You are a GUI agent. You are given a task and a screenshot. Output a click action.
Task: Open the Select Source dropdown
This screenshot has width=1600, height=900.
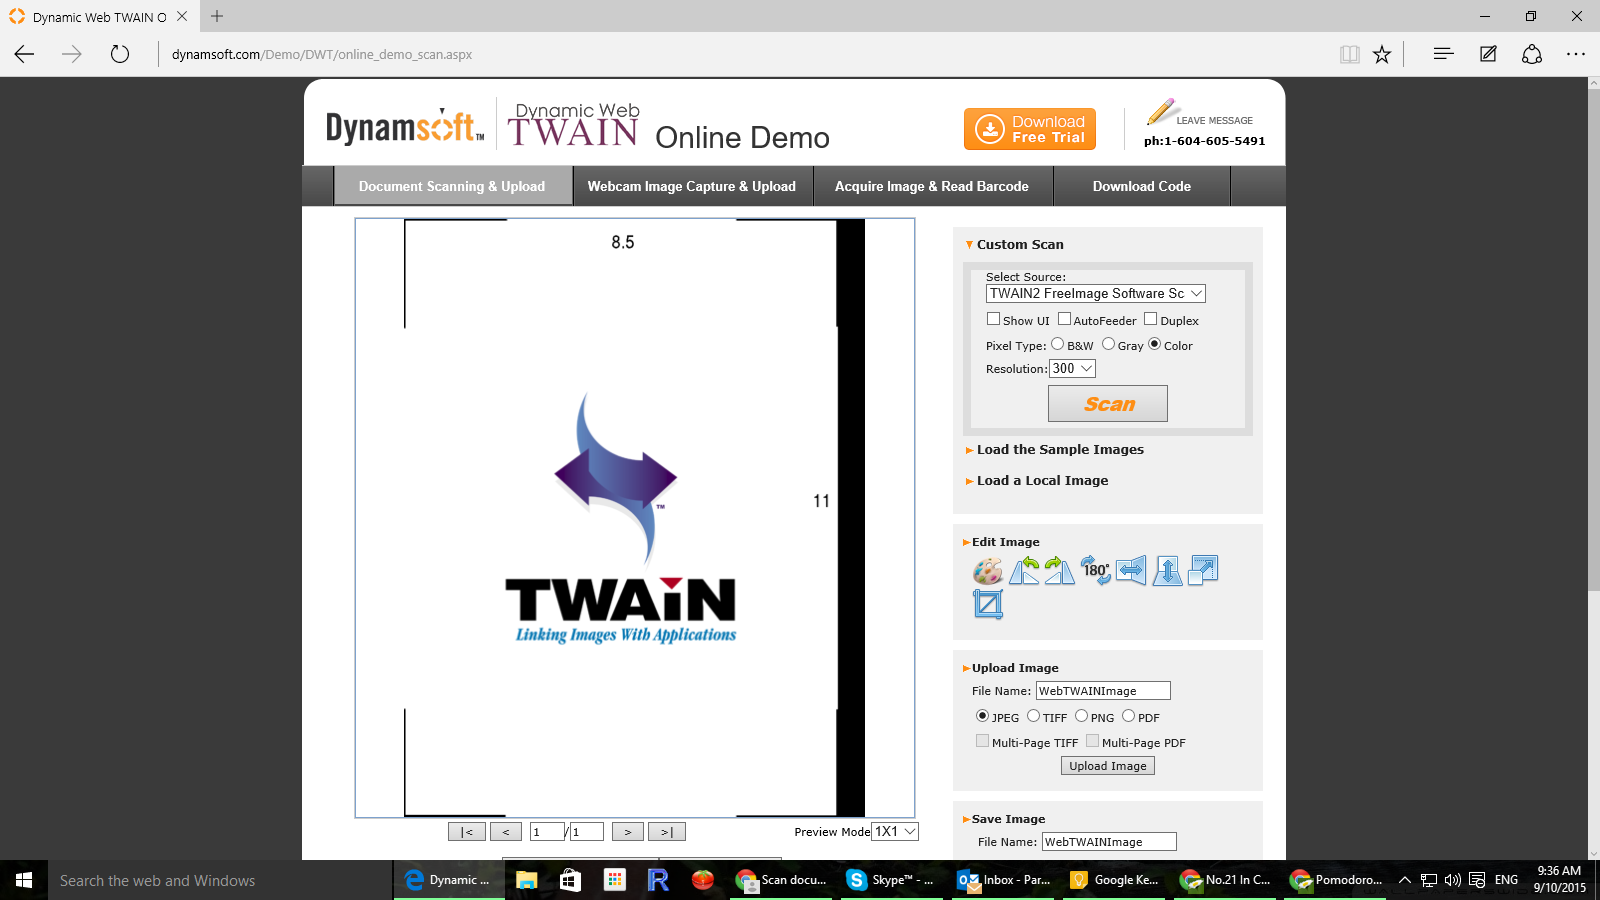pyautogui.click(x=1095, y=293)
